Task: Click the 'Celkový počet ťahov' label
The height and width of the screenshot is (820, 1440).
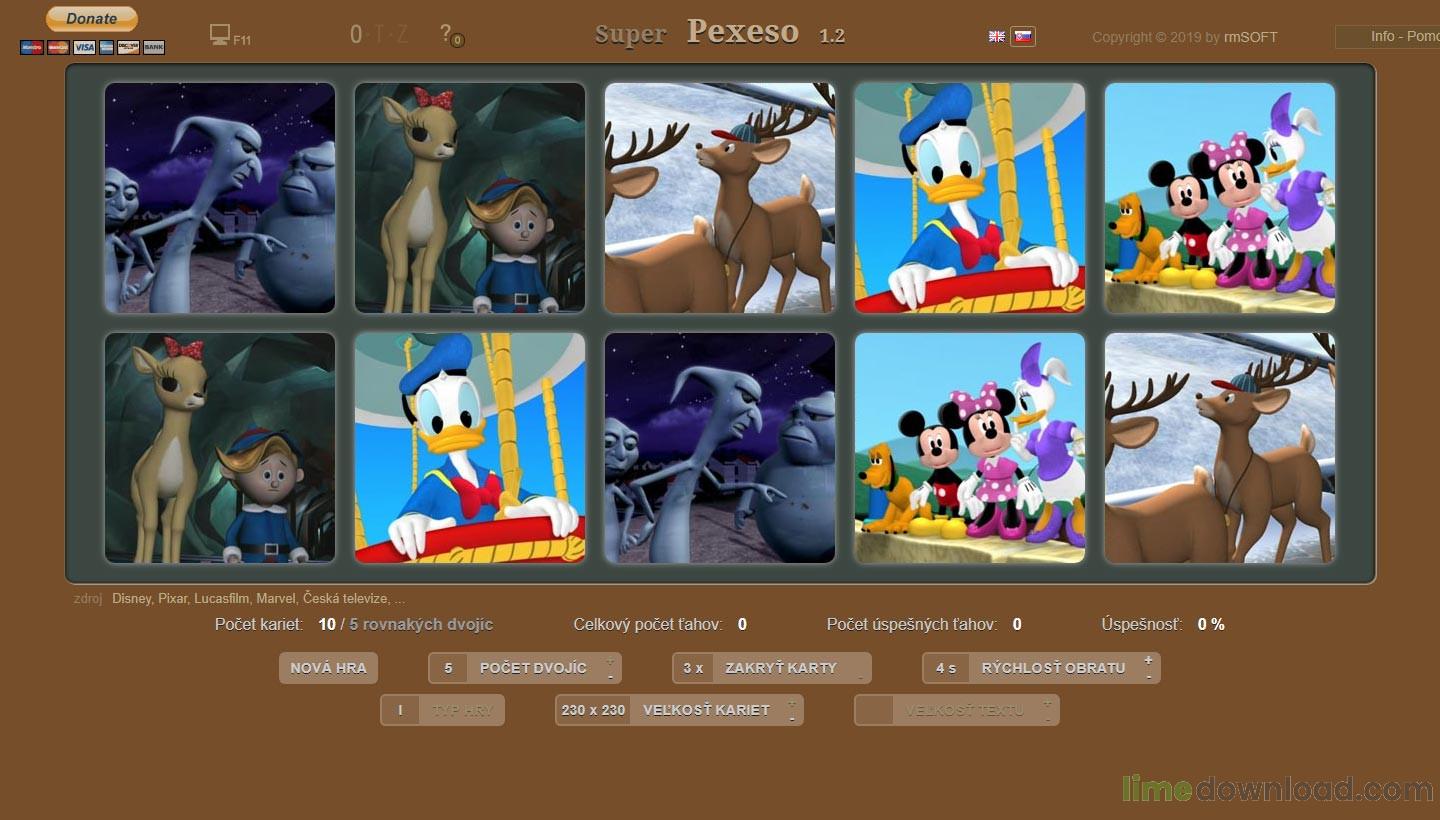Action: pyautogui.click(x=648, y=624)
